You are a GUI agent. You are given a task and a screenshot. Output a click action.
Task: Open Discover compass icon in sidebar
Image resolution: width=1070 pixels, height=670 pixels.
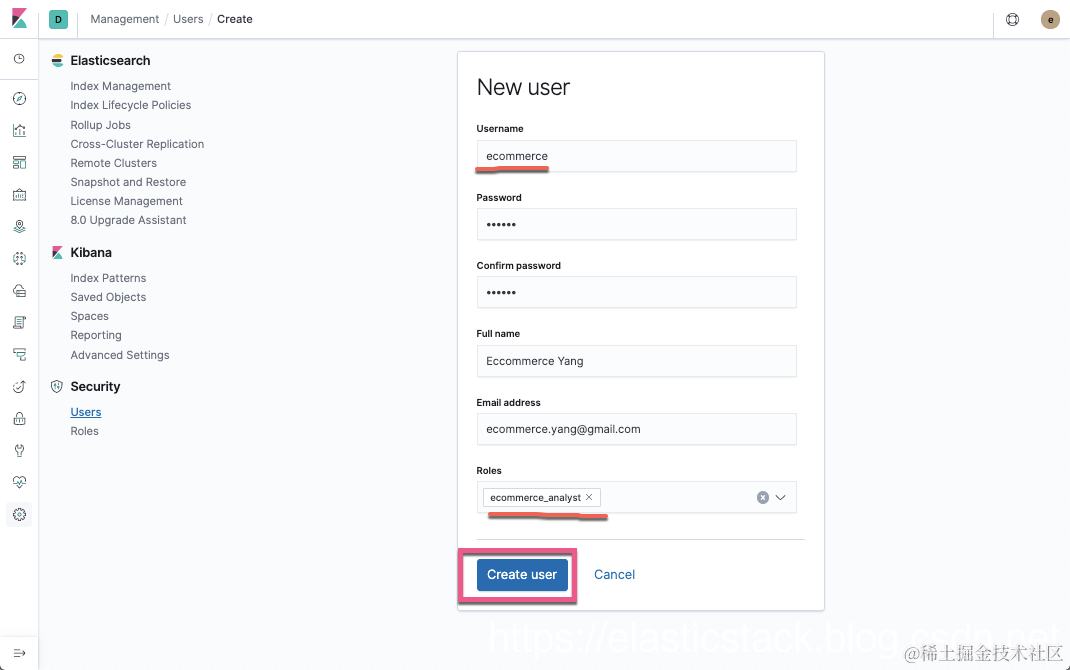tap(19, 98)
